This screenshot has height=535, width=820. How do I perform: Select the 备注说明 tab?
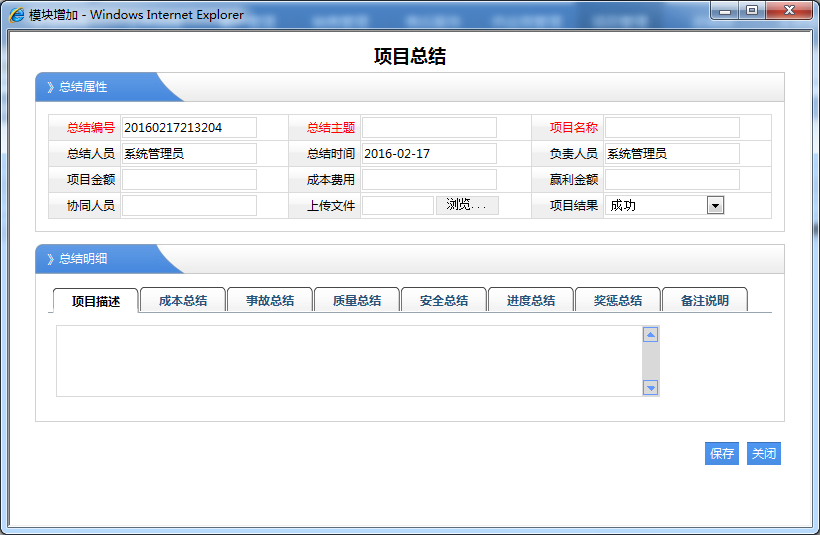[705, 300]
